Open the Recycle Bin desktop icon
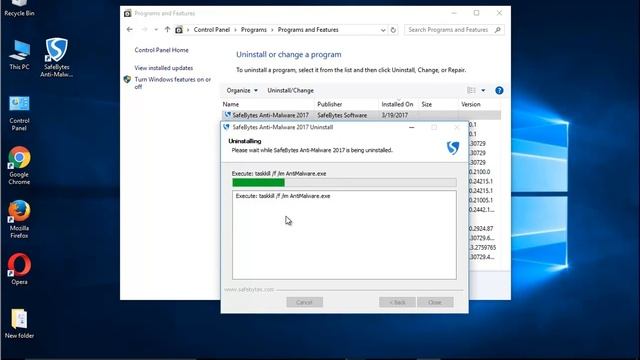 19,8
